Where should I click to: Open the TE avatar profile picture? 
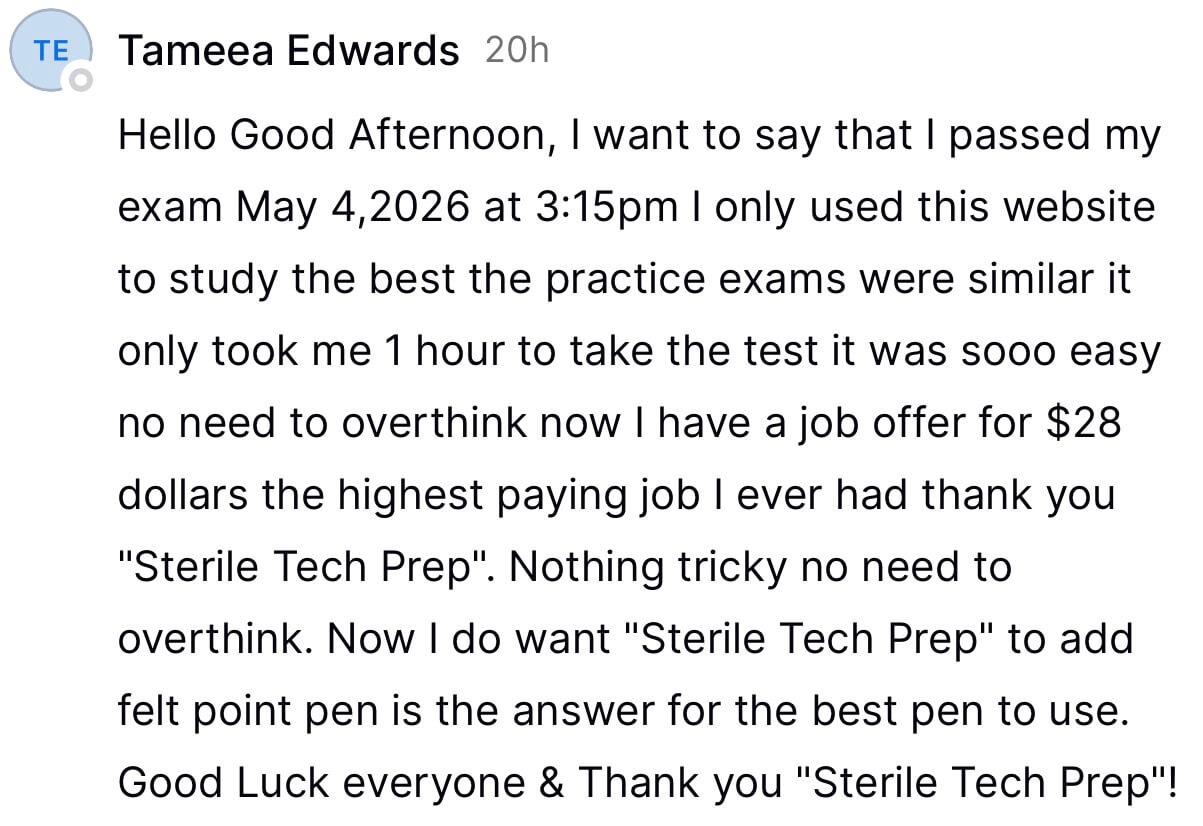50,51
